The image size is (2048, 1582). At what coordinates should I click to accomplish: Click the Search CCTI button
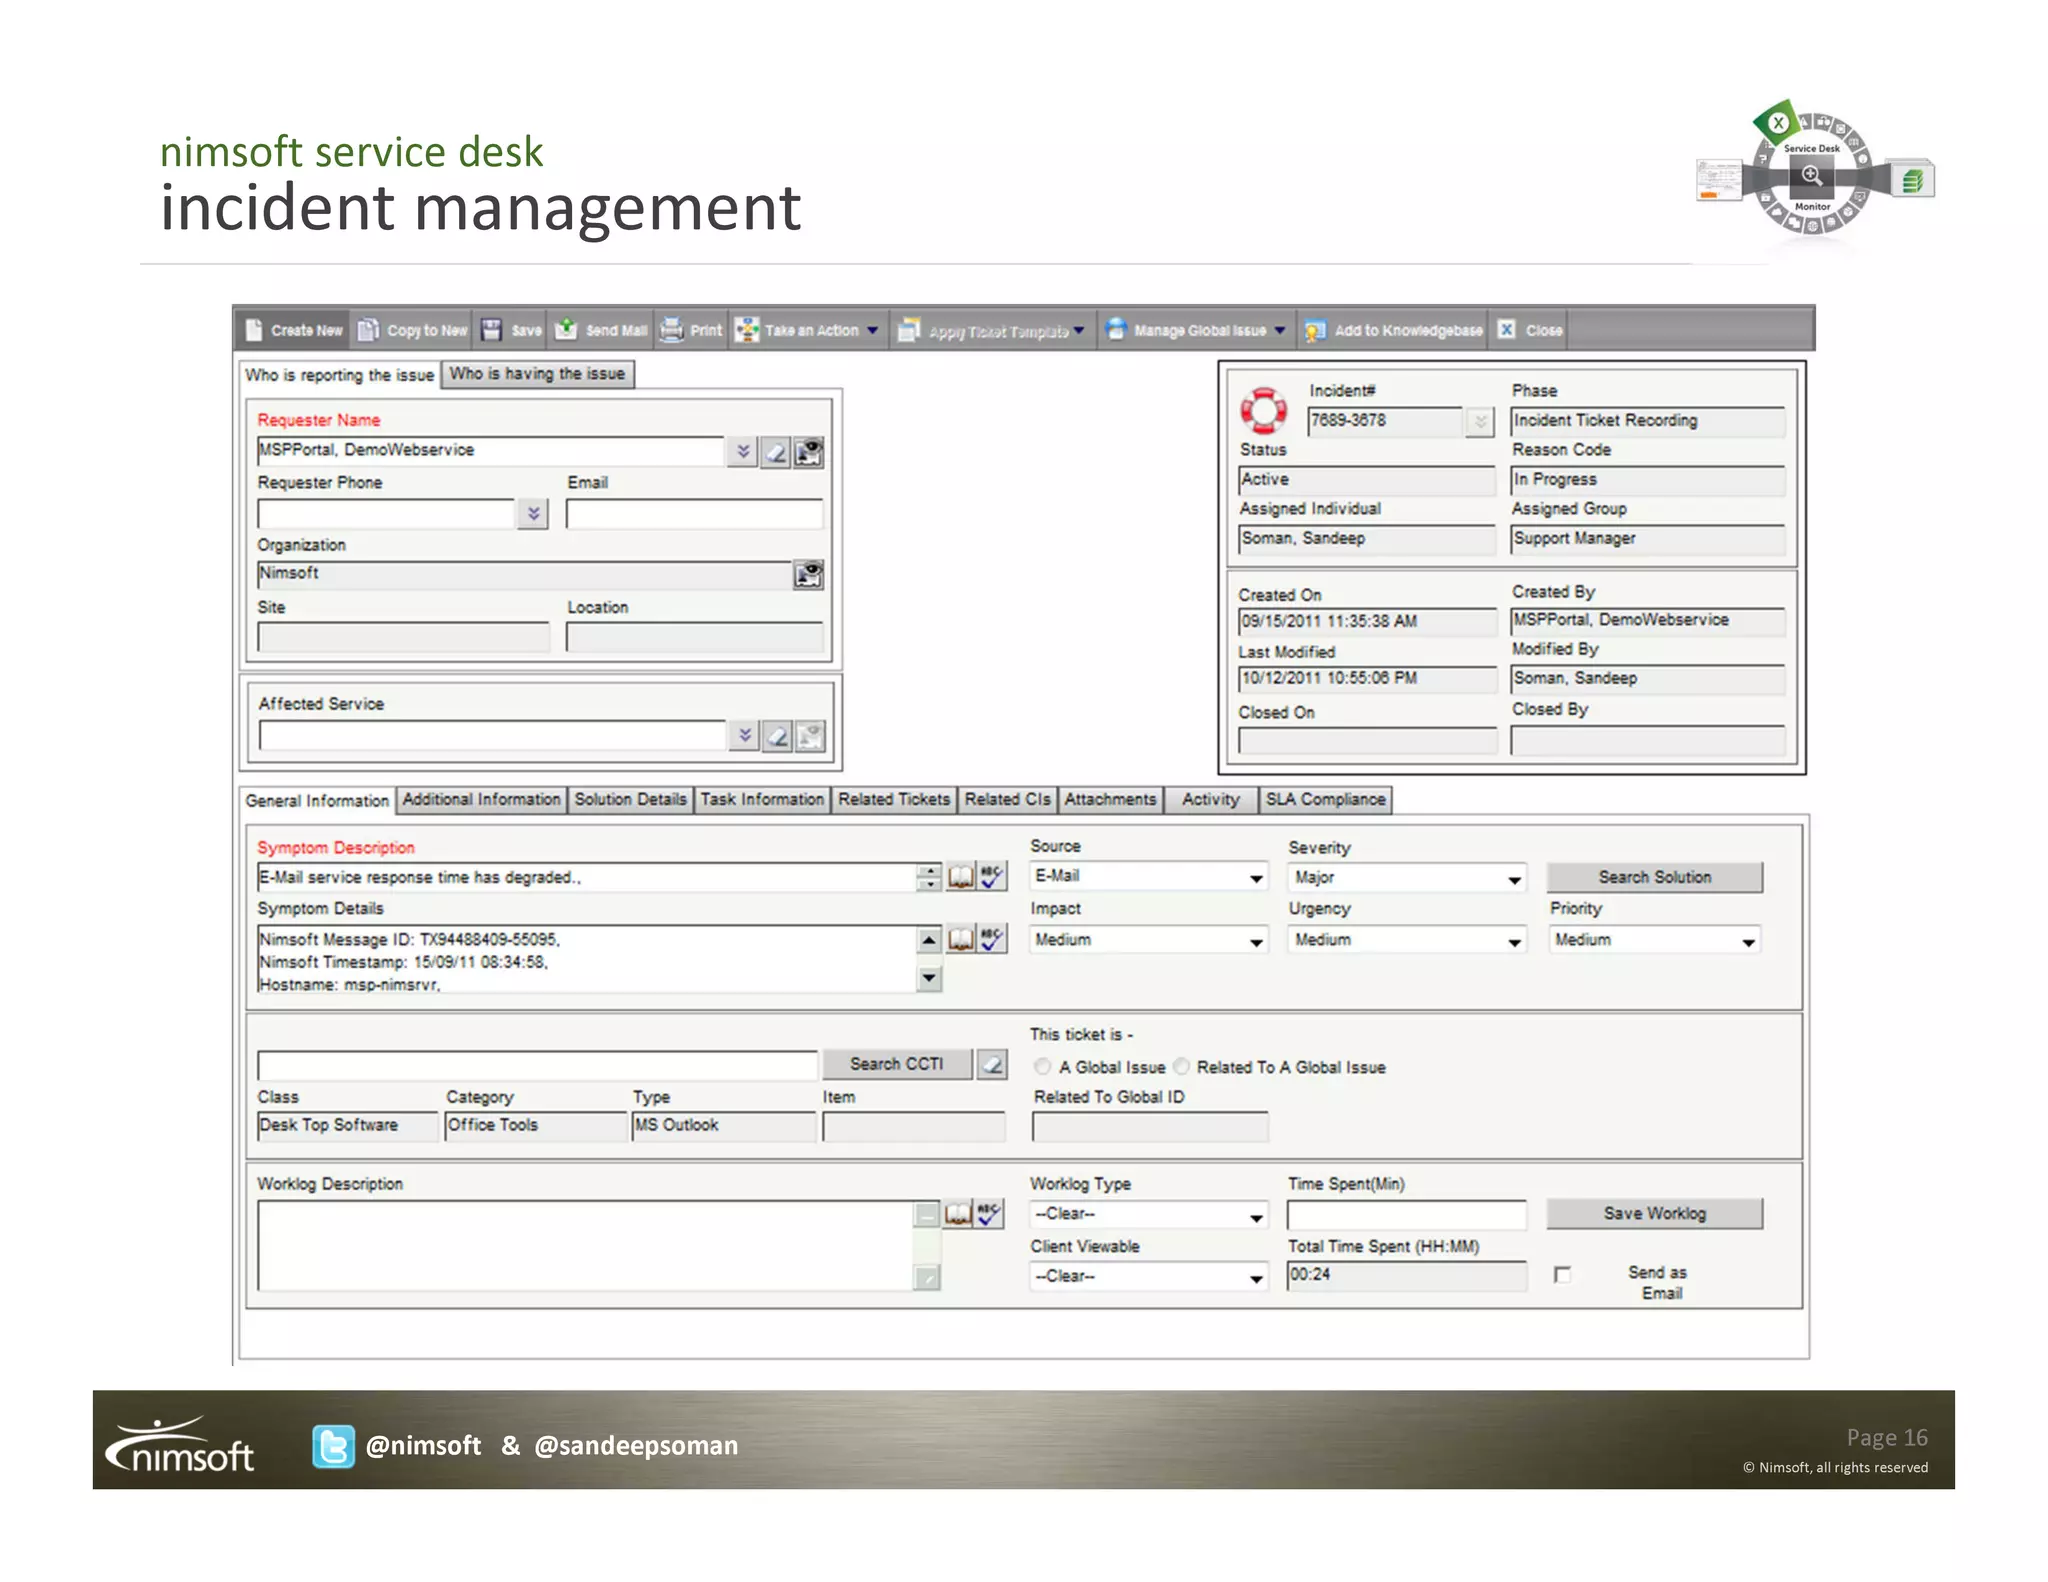[x=897, y=1064]
